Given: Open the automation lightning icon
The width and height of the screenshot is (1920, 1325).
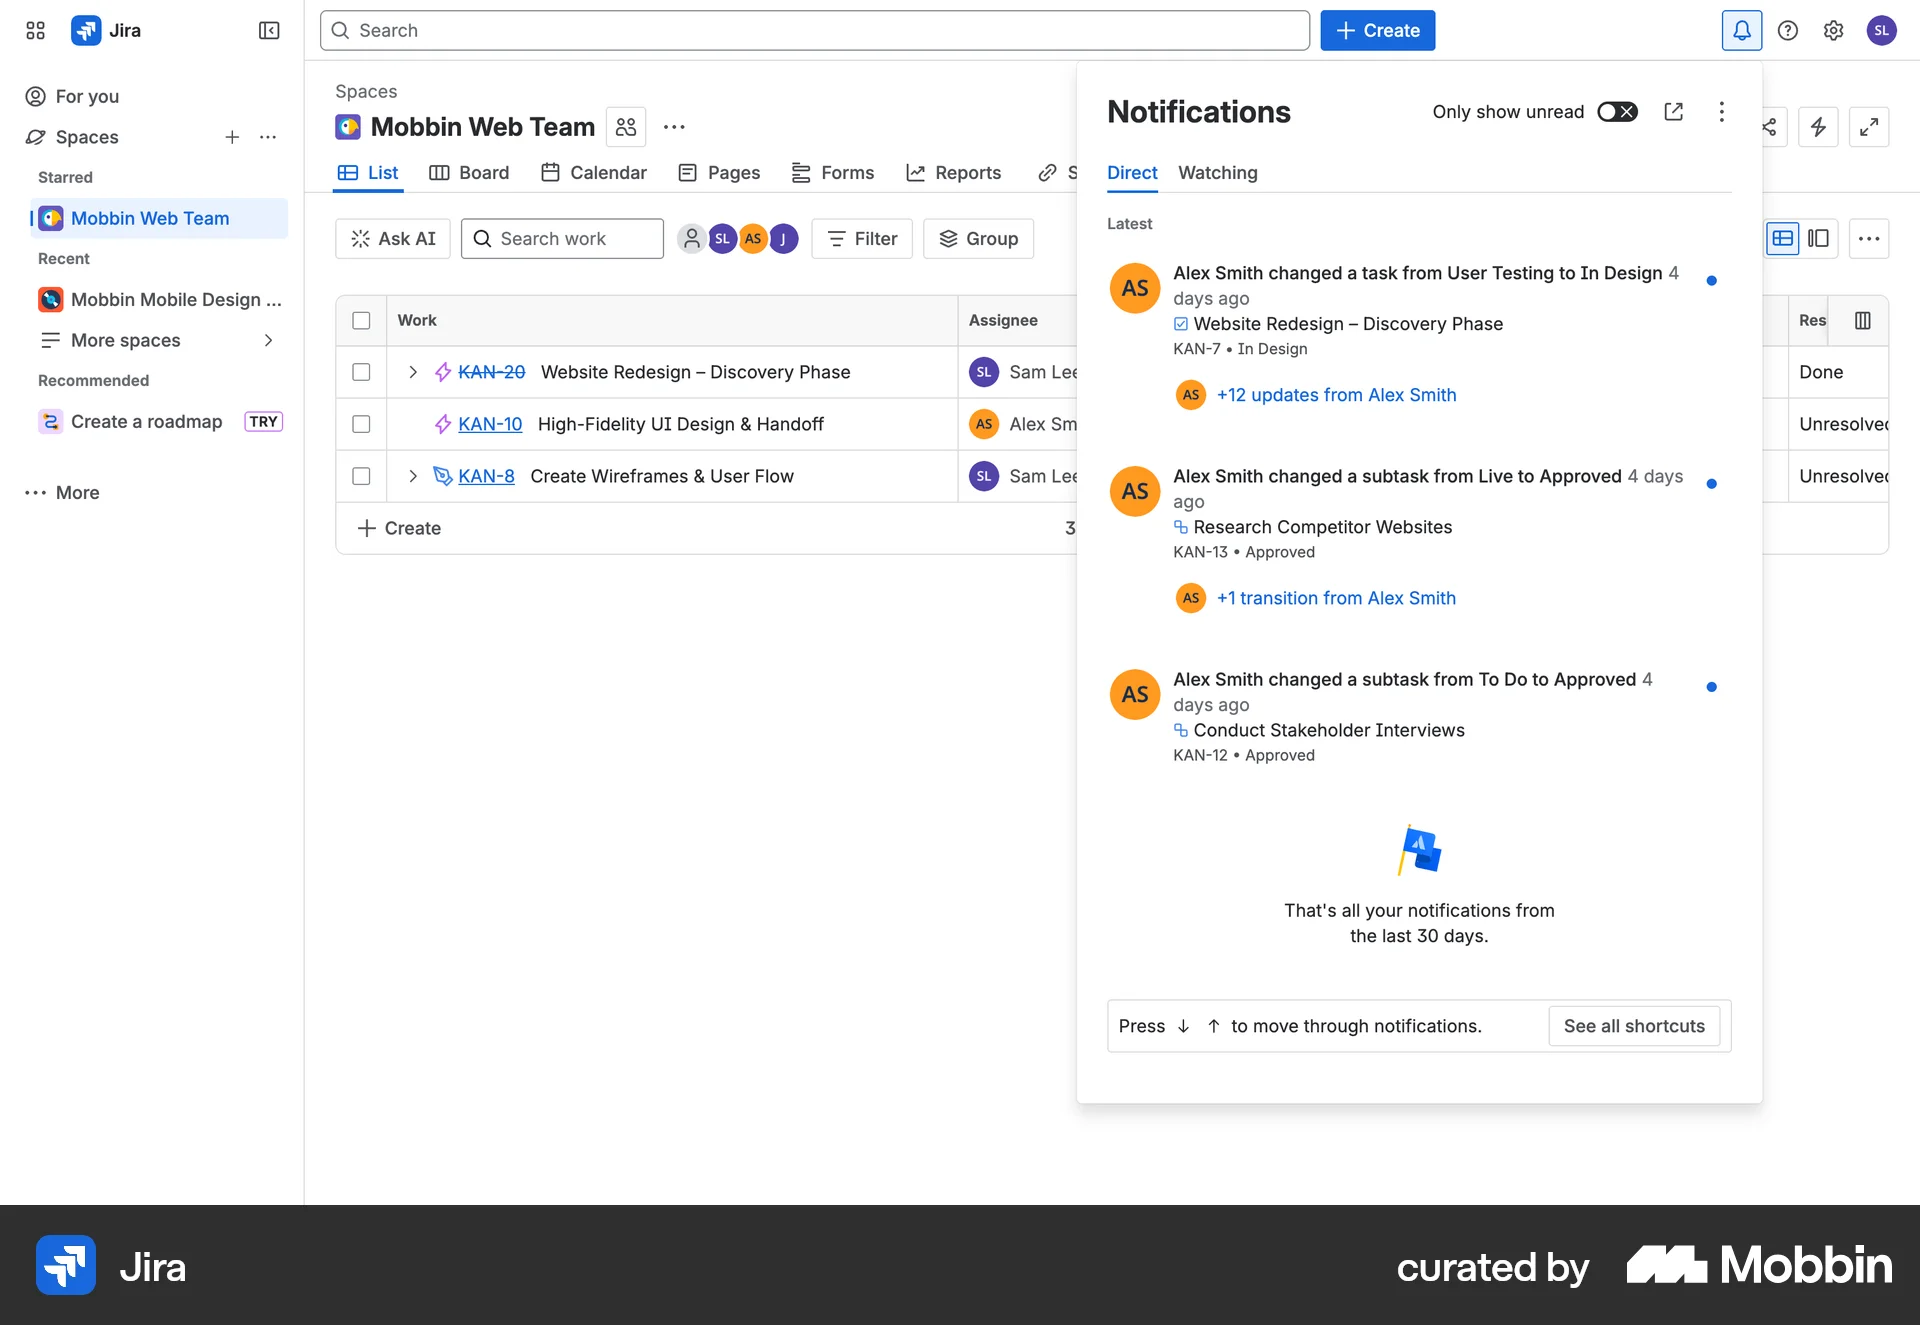Looking at the screenshot, I should pyautogui.click(x=1819, y=127).
